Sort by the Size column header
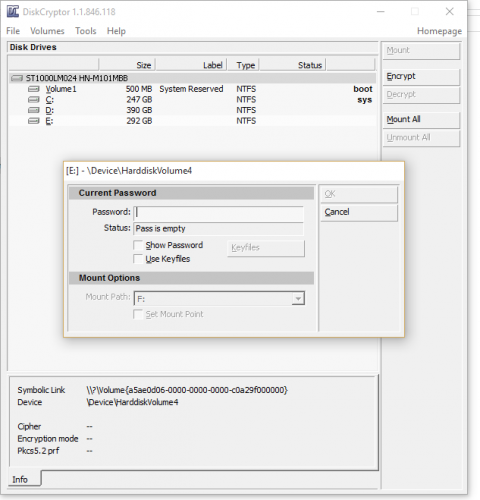The height and width of the screenshot is (500, 480). 127,65
